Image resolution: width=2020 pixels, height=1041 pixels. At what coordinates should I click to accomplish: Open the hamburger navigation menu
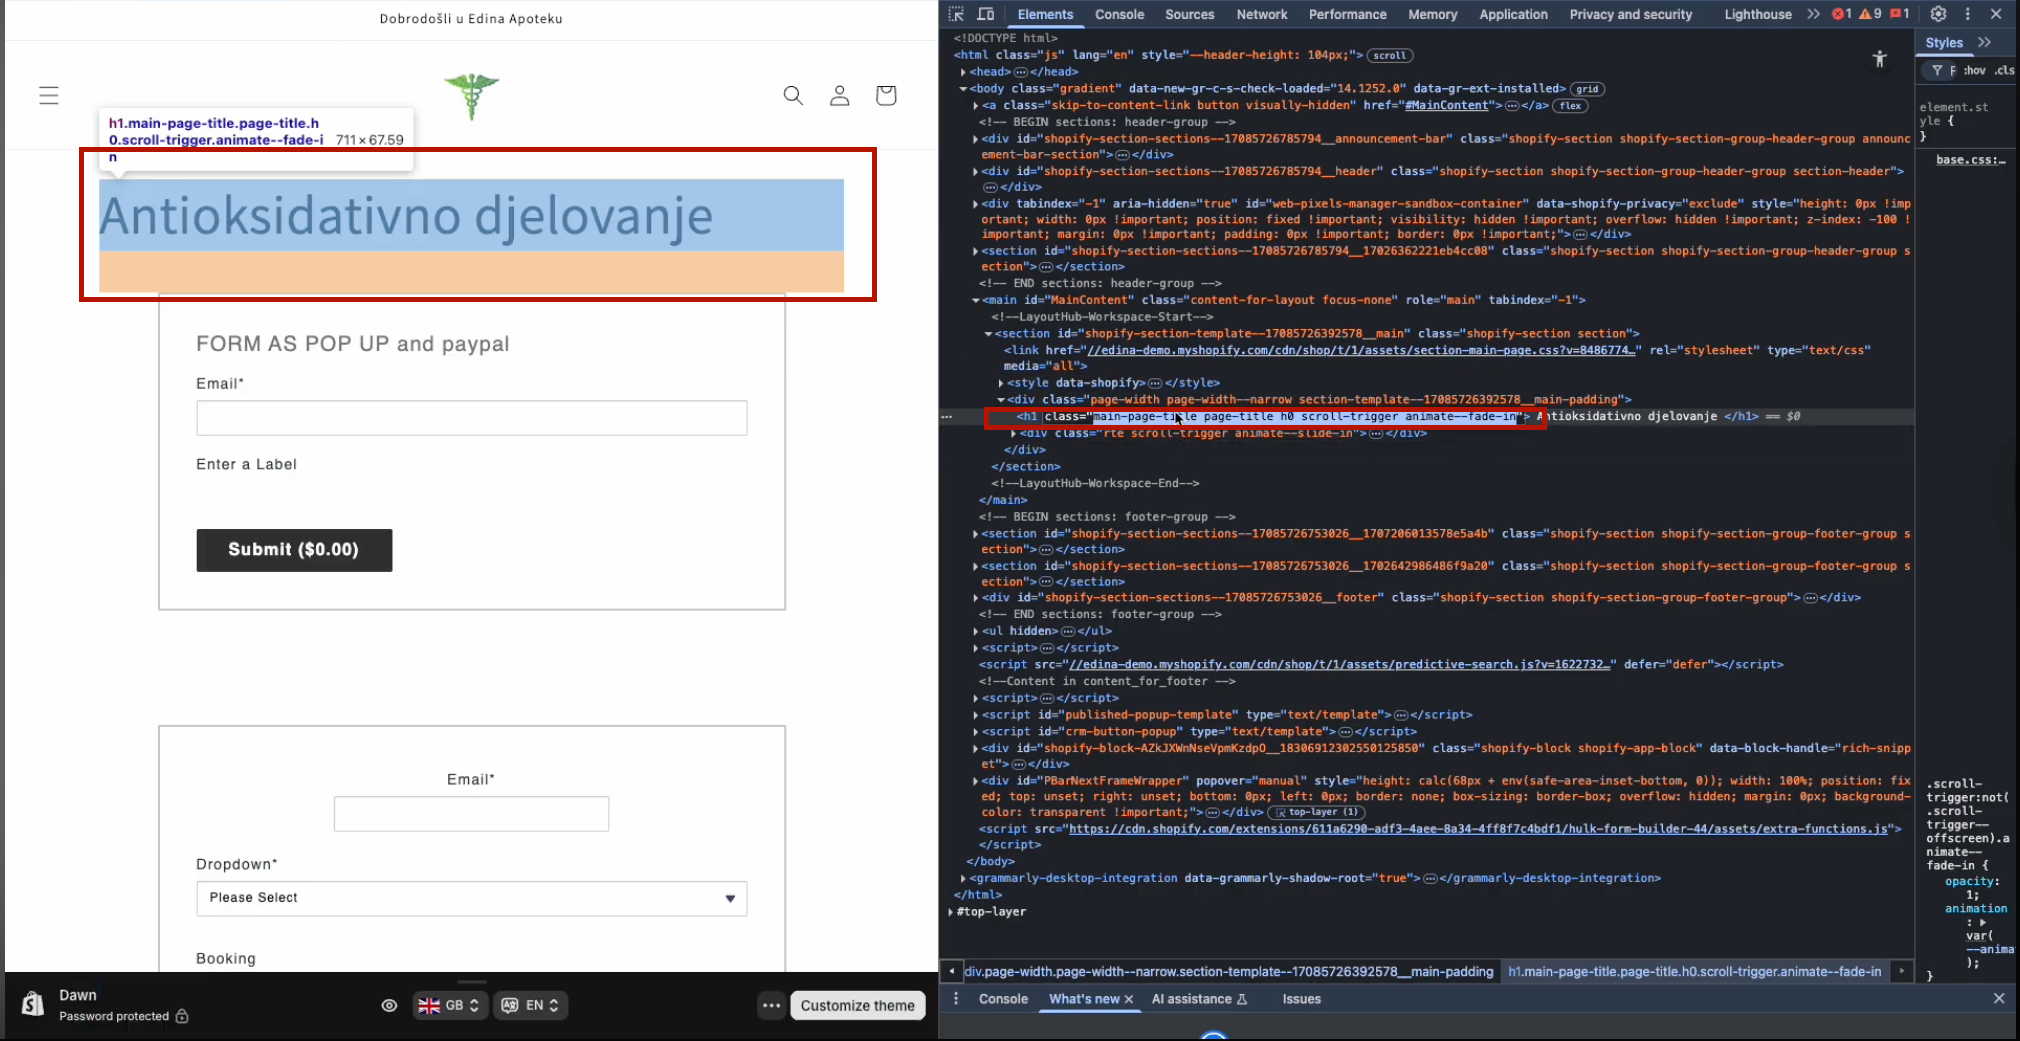point(49,95)
